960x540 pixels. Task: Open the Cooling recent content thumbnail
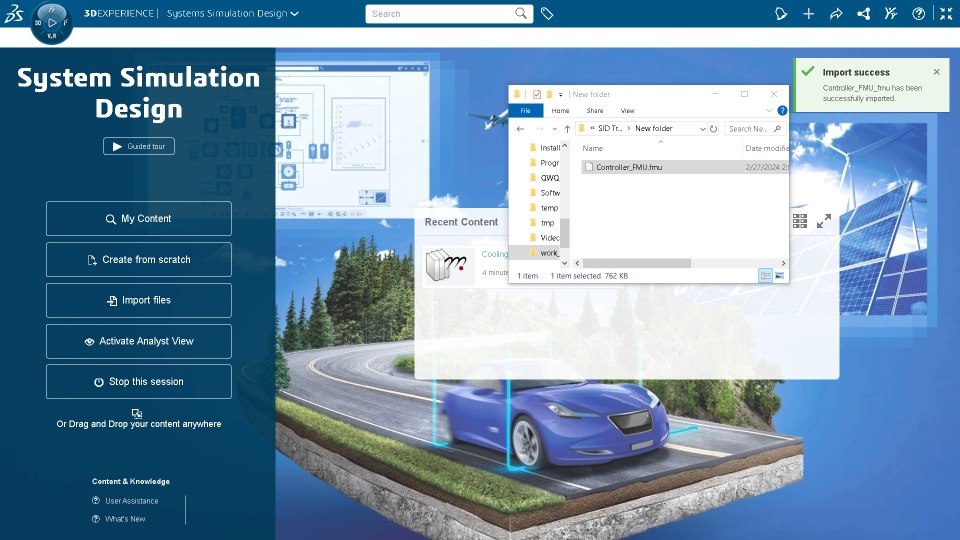(x=449, y=265)
